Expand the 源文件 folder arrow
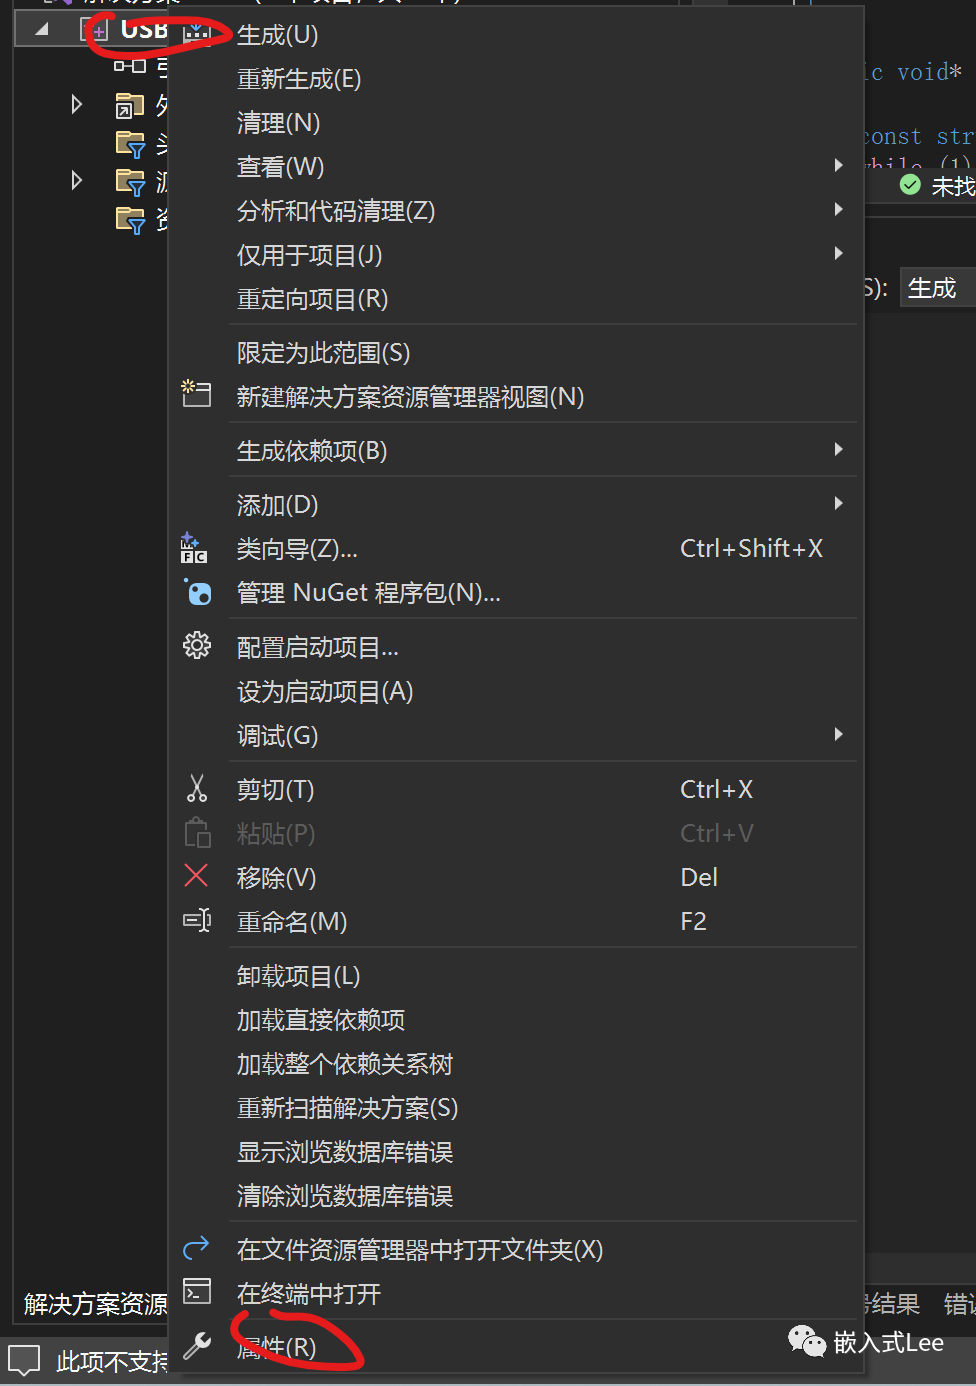The width and height of the screenshot is (976, 1386). pyautogui.click(x=77, y=180)
